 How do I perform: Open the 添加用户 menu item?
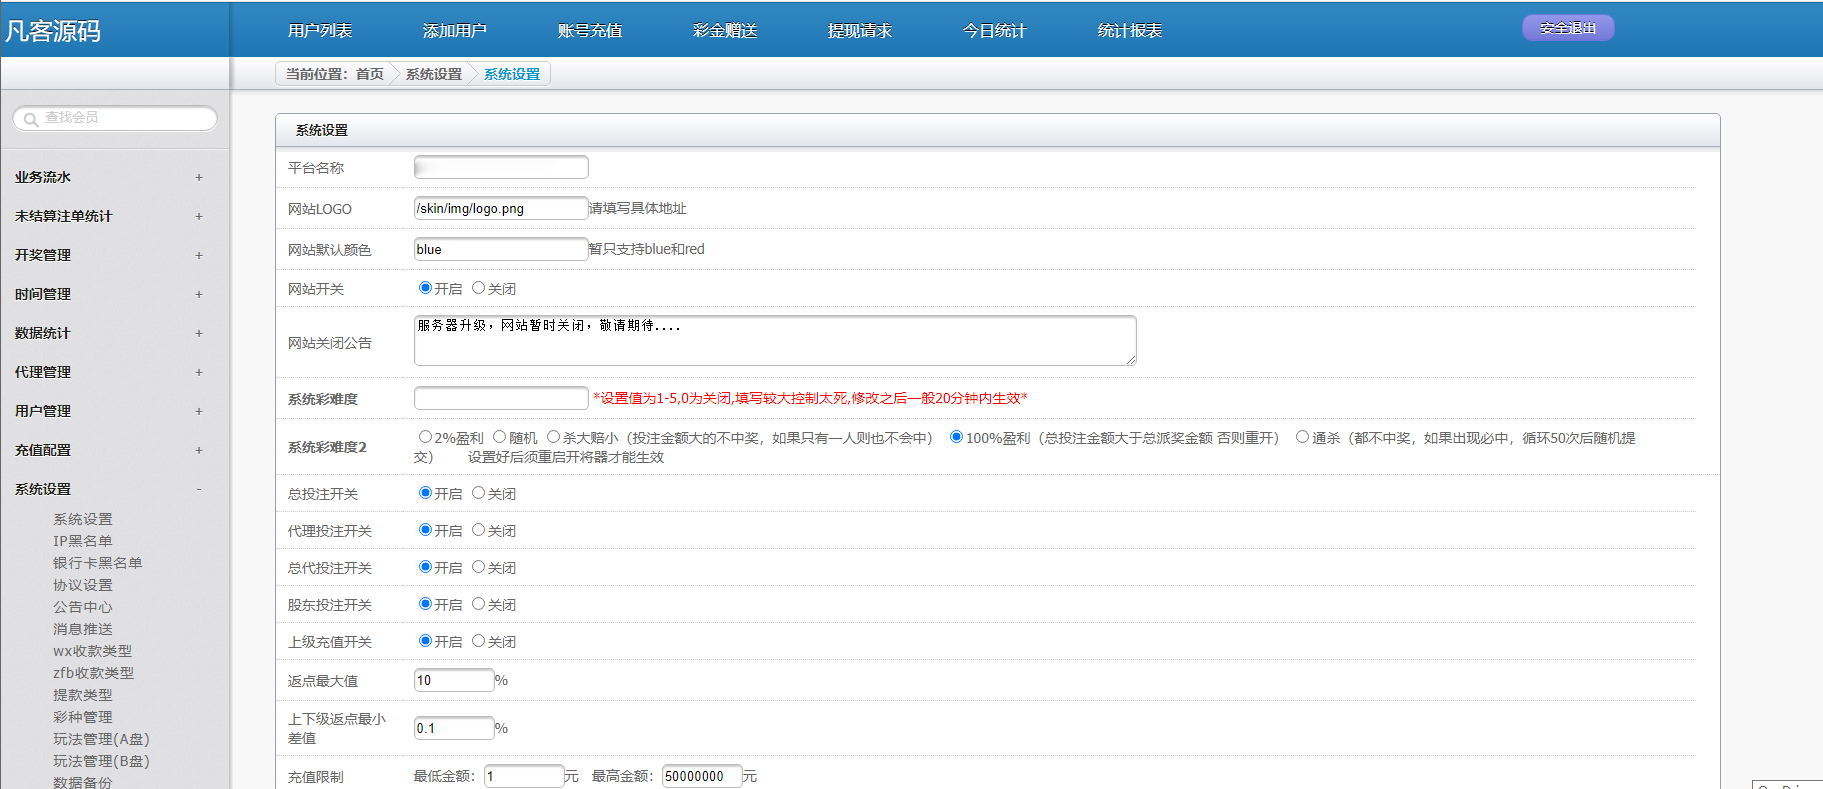tap(455, 31)
